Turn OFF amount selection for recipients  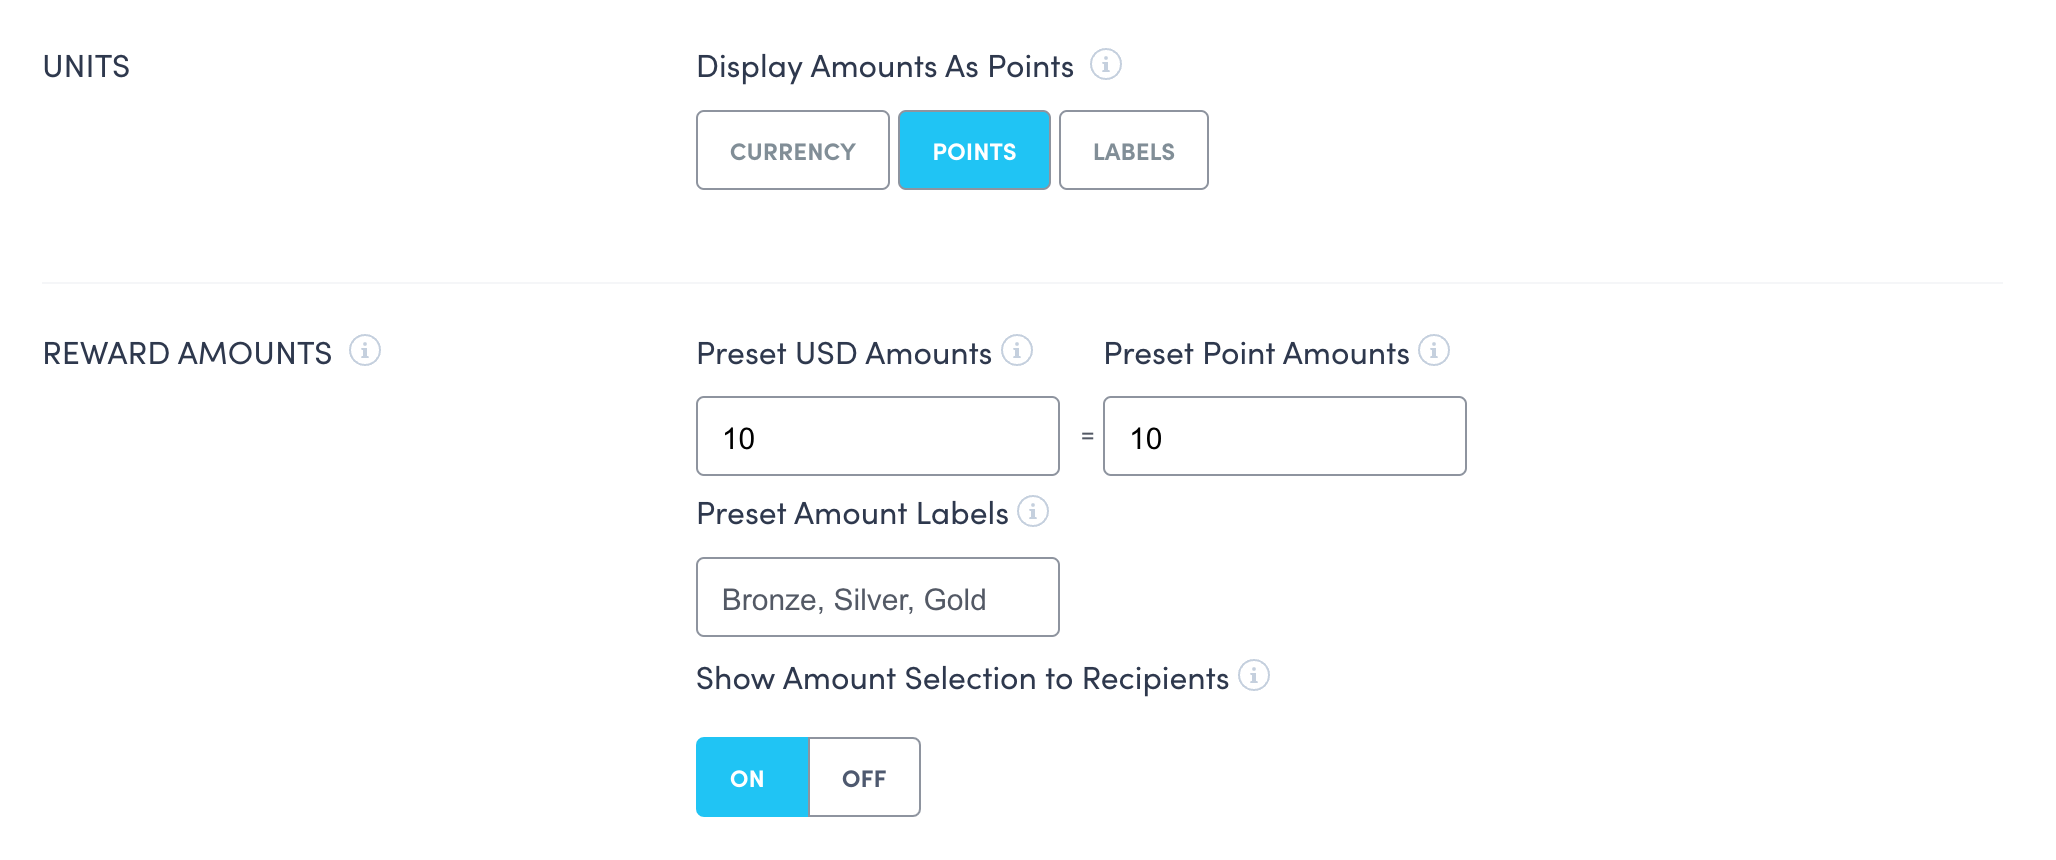(x=864, y=778)
